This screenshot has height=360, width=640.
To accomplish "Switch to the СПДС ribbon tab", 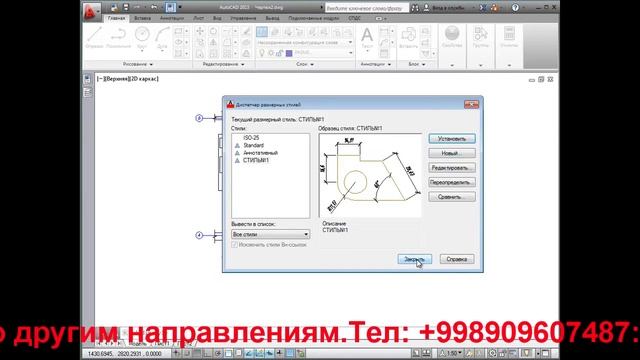I will [354, 18].
